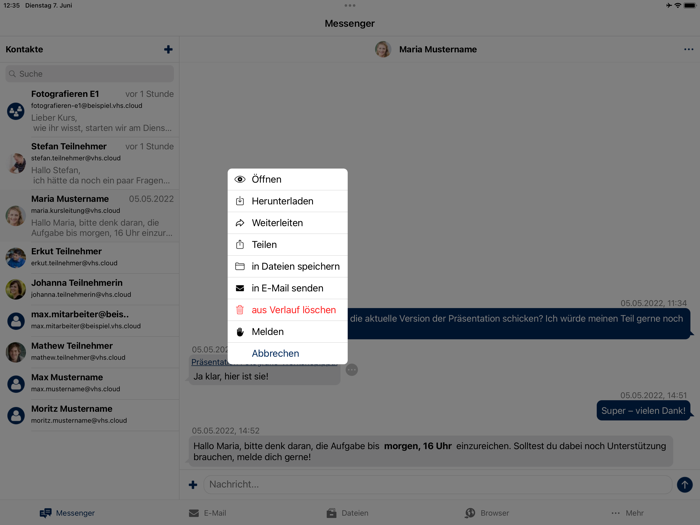The height and width of the screenshot is (525, 700).
Task: Click the share icon beside Teilen
Action: [x=240, y=245]
